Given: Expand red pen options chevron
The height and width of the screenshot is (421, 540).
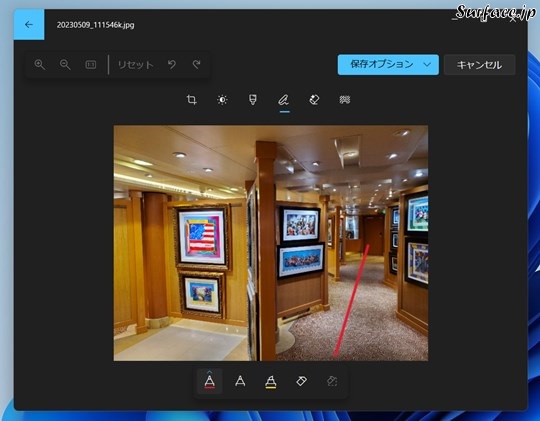Looking at the screenshot, I should pos(209,372).
